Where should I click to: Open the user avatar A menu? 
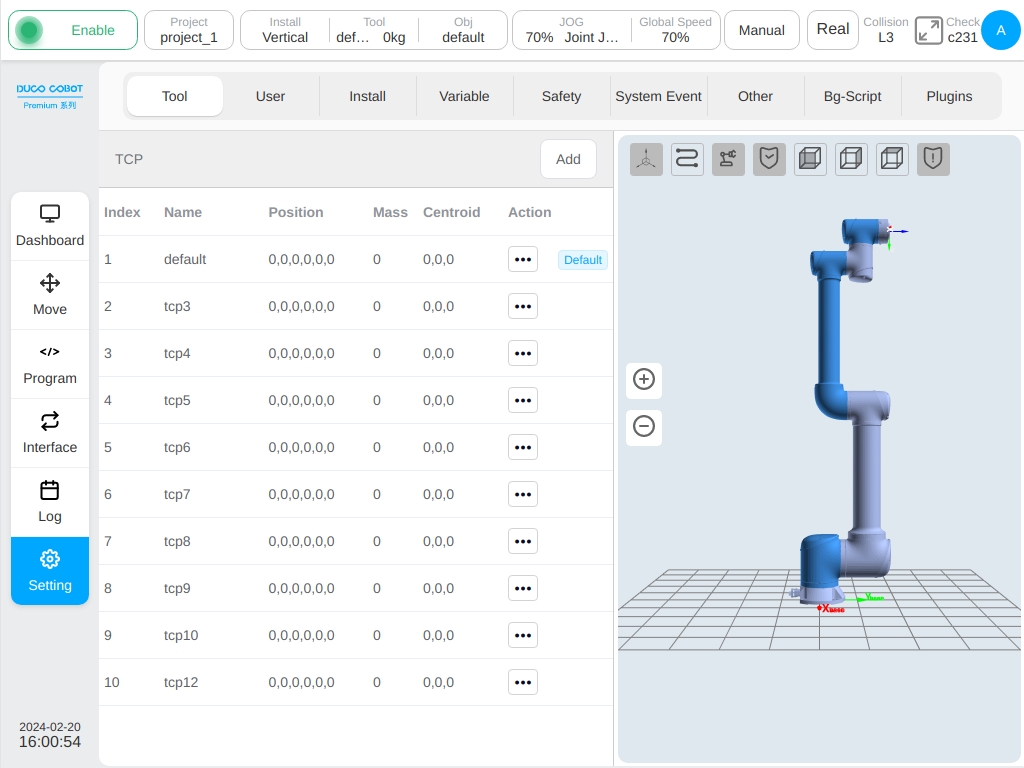pyautogui.click(x=1000, y=30)
